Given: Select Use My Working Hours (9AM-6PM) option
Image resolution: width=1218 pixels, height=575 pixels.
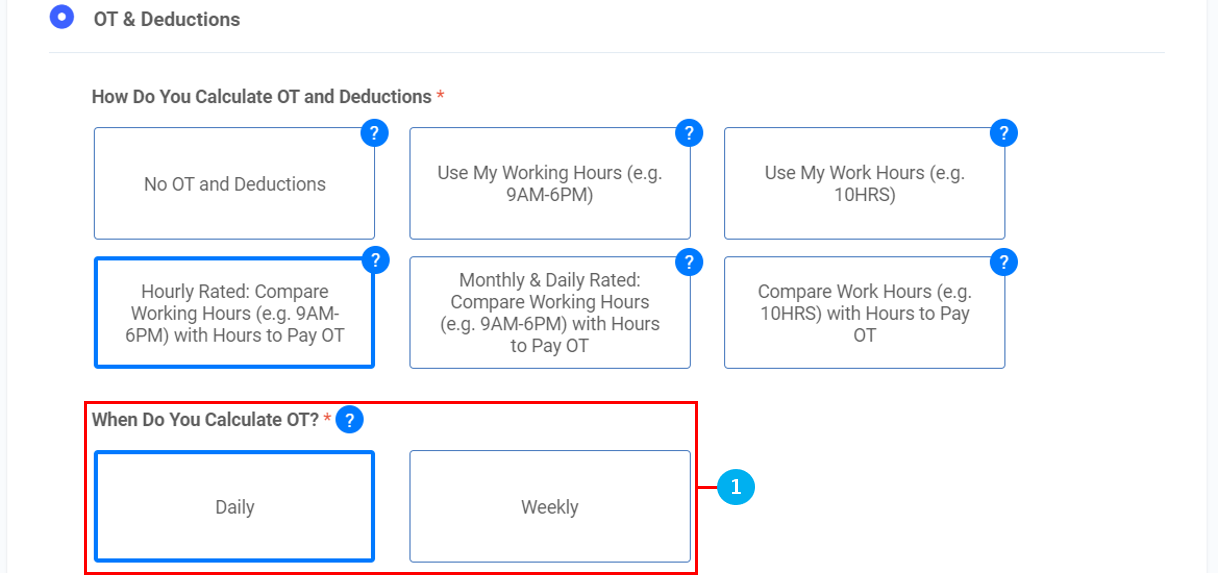Looking at the screenshot, I should coord(549,184).
